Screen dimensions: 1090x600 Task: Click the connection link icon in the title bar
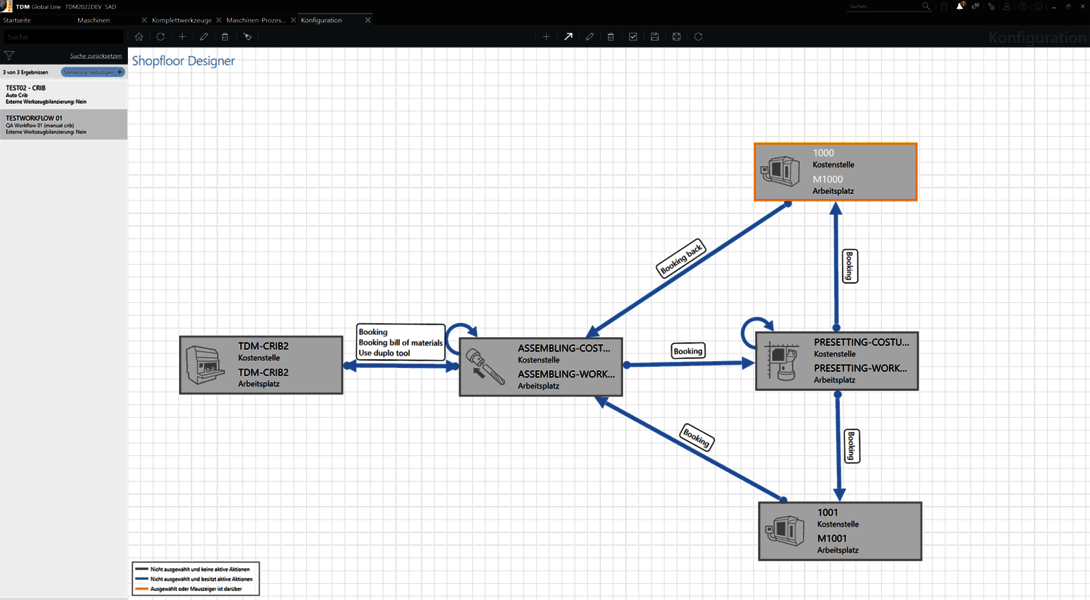coord(991,6)
